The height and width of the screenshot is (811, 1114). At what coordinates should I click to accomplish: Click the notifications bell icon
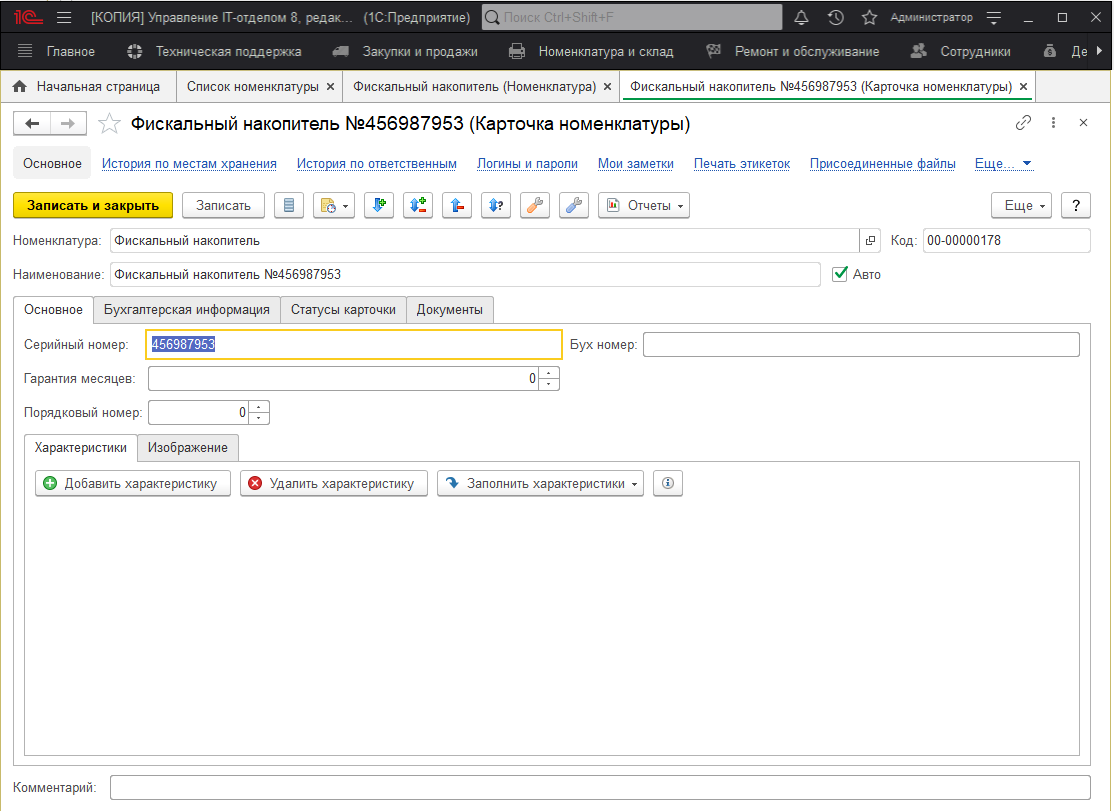801,18
